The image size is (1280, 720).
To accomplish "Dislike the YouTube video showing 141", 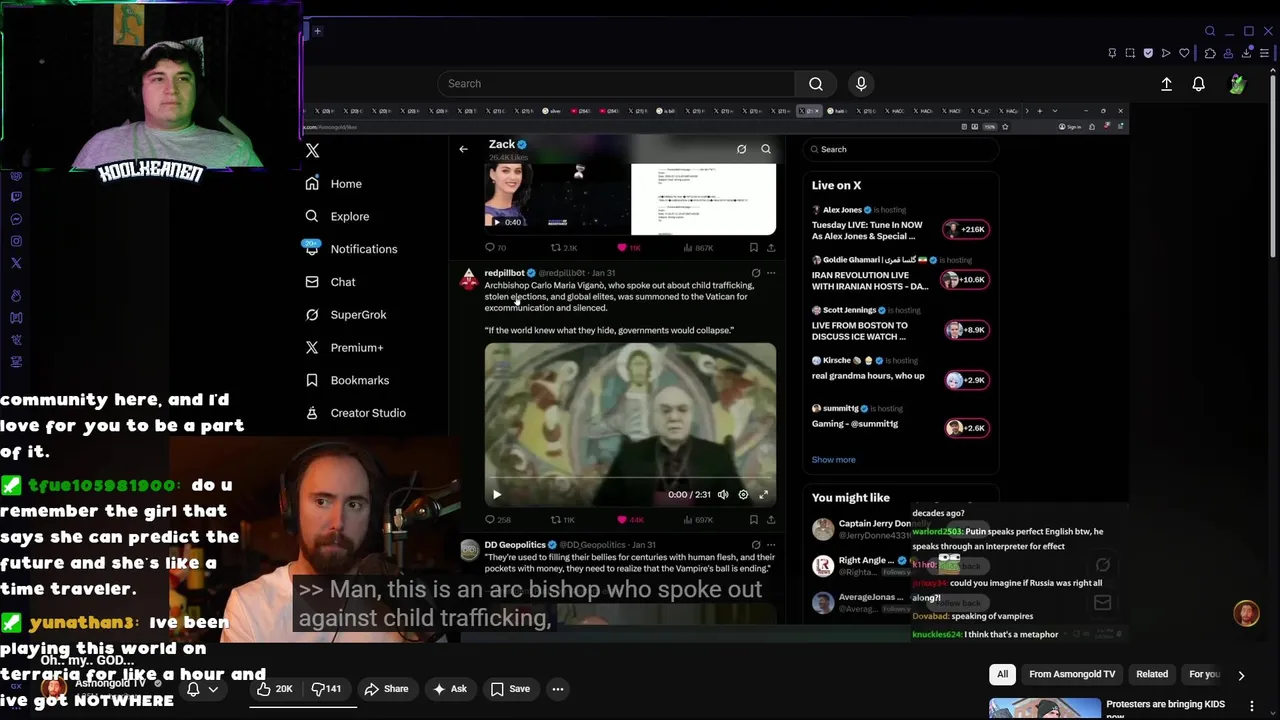I will pyautogui.click(x=326, y=689).
